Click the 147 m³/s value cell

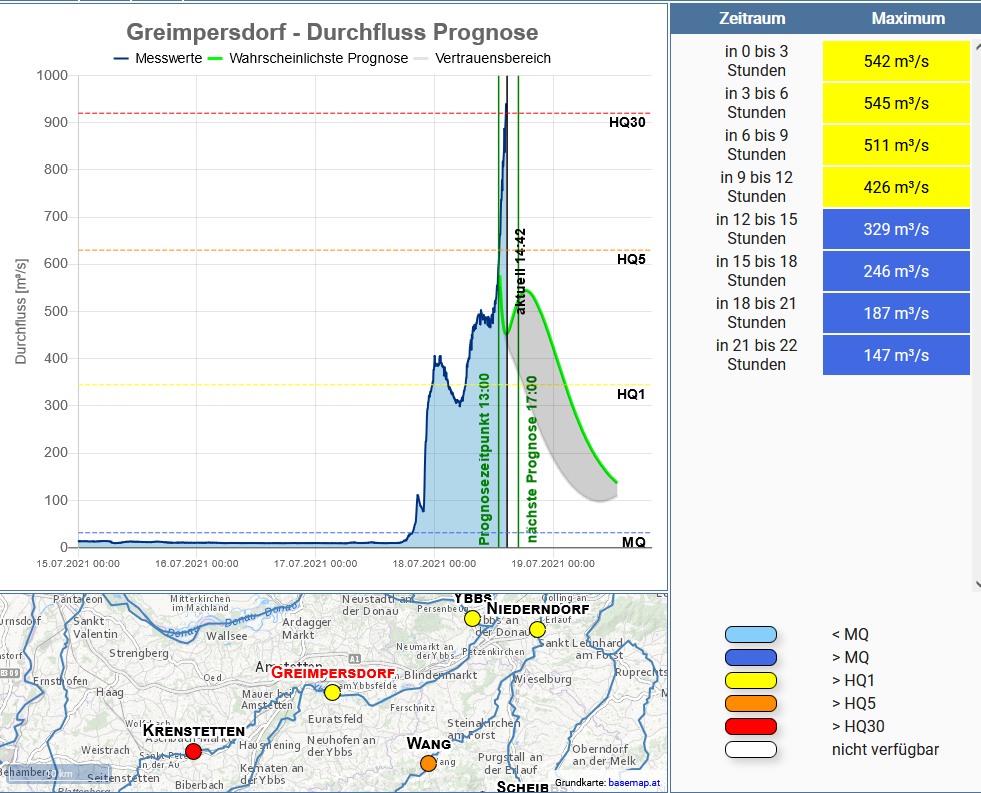coord(896,355)
